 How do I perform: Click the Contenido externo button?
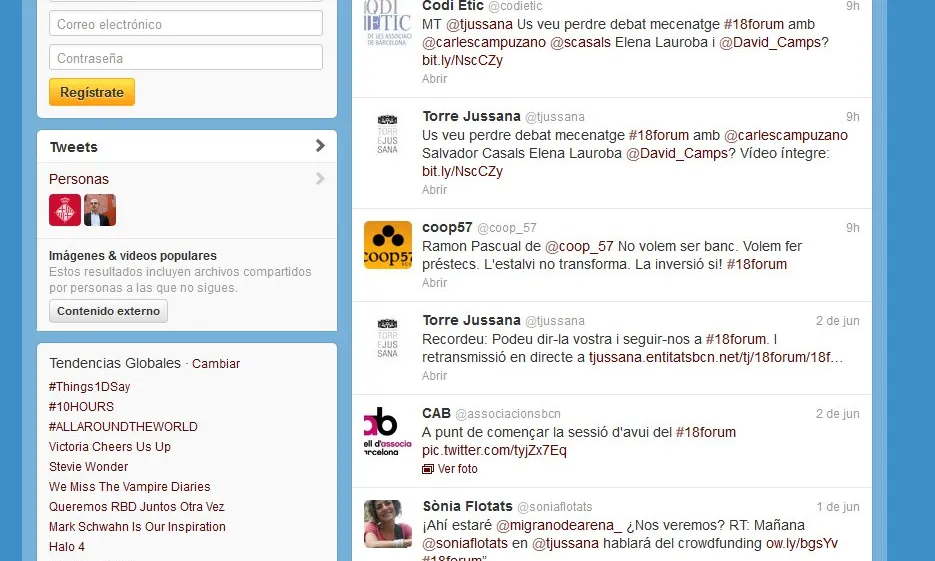tap(108, 311)
